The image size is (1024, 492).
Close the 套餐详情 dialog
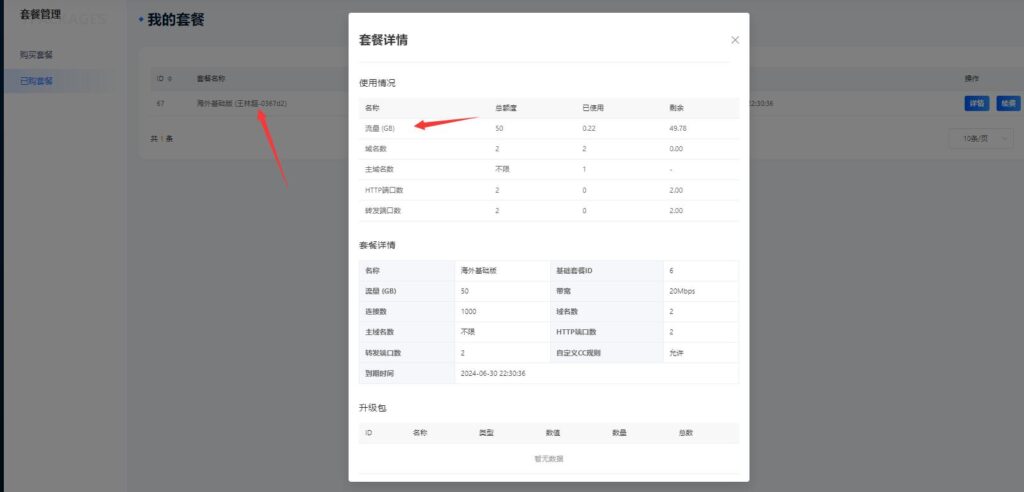pos(735,40)
